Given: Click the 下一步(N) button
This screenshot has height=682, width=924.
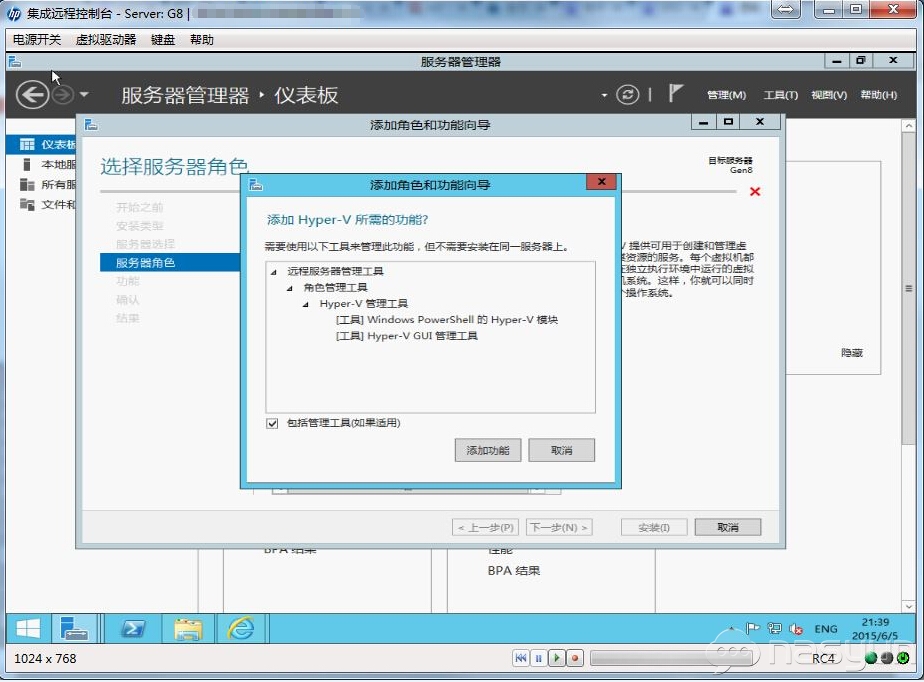Looking at the screenshot, I should [x=559, y=527].
